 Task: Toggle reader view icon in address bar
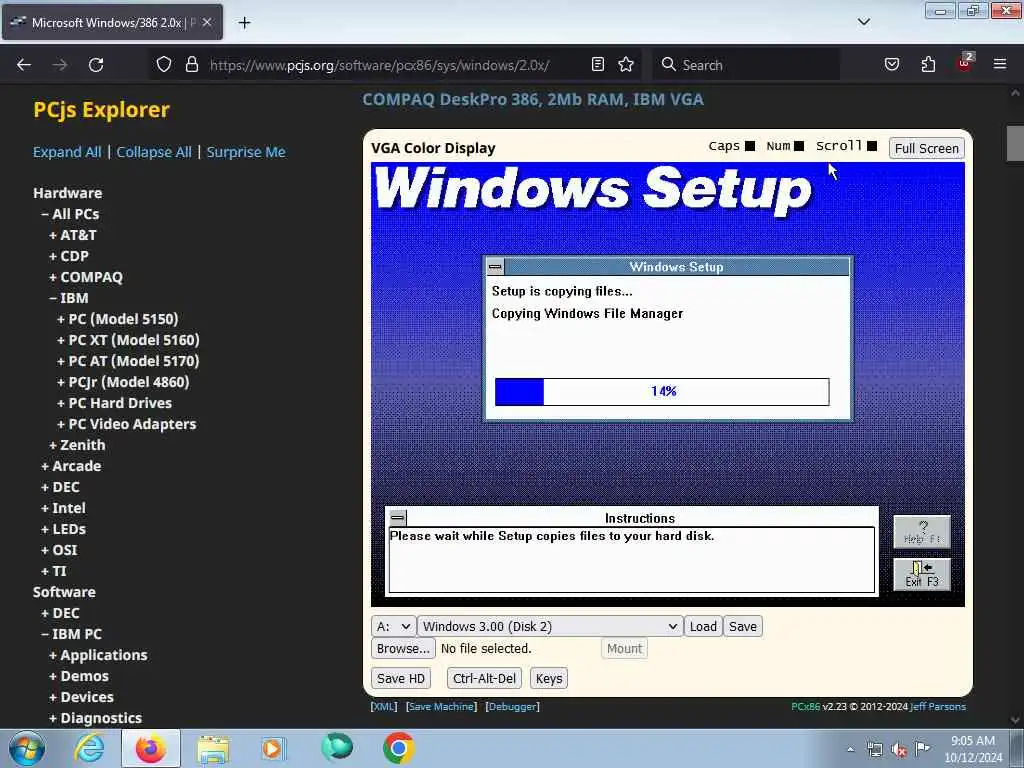[598, 64]
